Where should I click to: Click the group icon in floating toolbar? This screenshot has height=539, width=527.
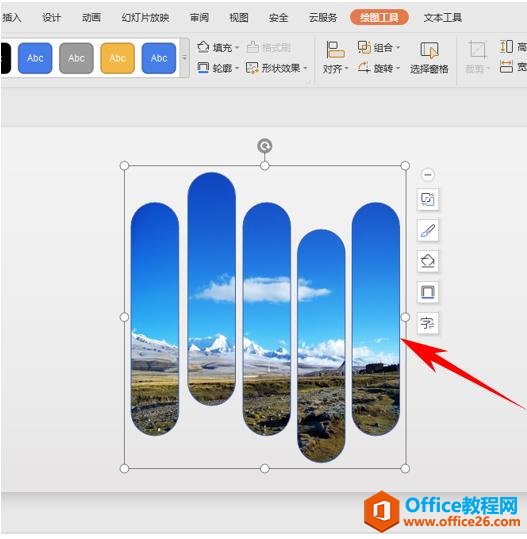point(428,199)
